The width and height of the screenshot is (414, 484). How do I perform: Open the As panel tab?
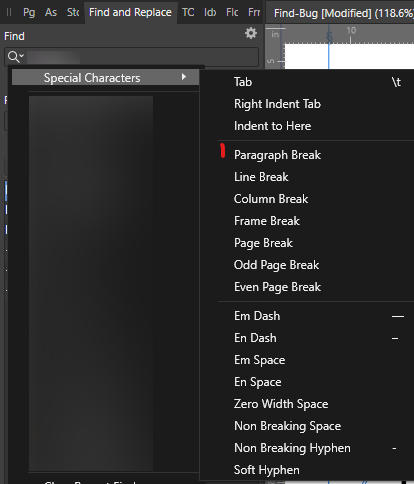pos(51,13)
